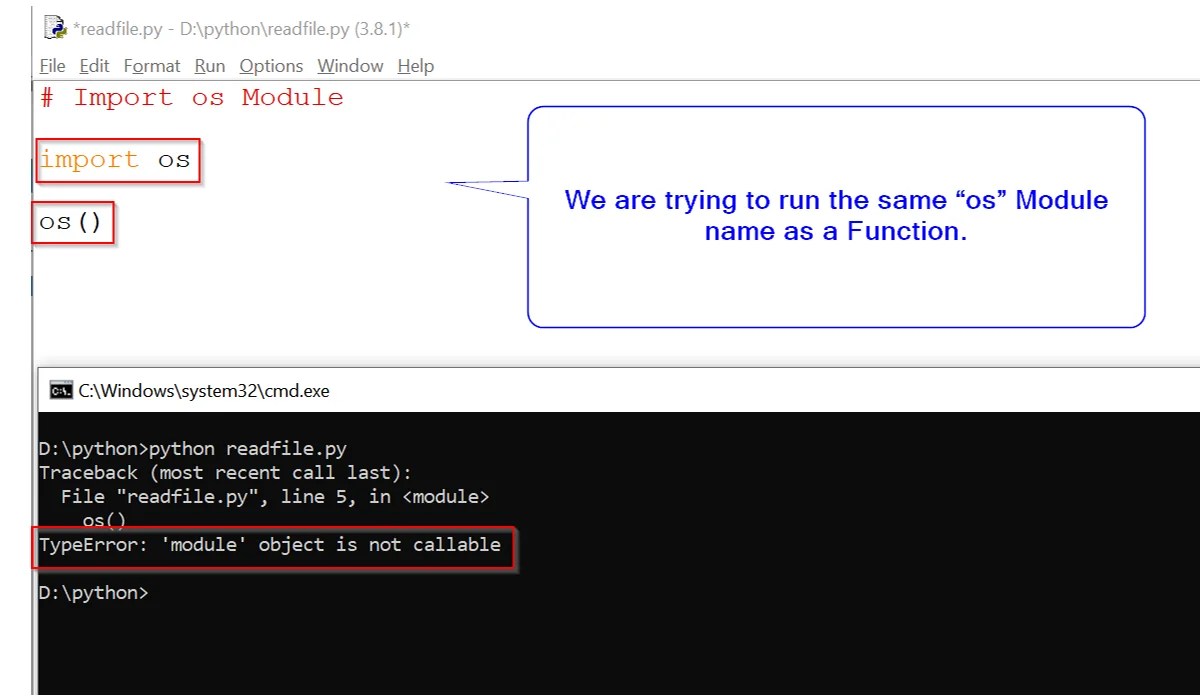The height and width of the screenshot is (700, 1200).
Task: Open the Window menu
Action: (349, 66)
